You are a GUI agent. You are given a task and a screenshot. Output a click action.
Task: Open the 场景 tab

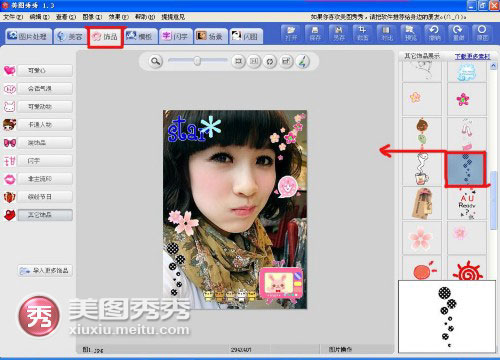coord(211,36)
